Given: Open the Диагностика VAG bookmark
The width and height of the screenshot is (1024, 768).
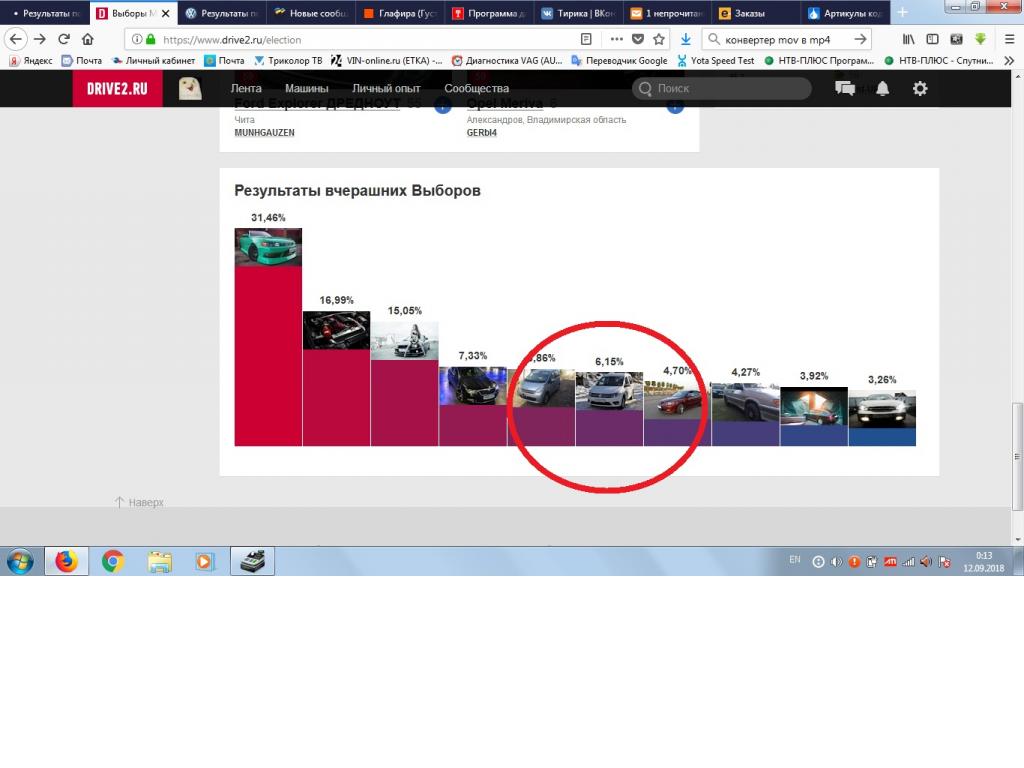Looking at the screenshot, I should pyautogui.click(x=507, y=61).
